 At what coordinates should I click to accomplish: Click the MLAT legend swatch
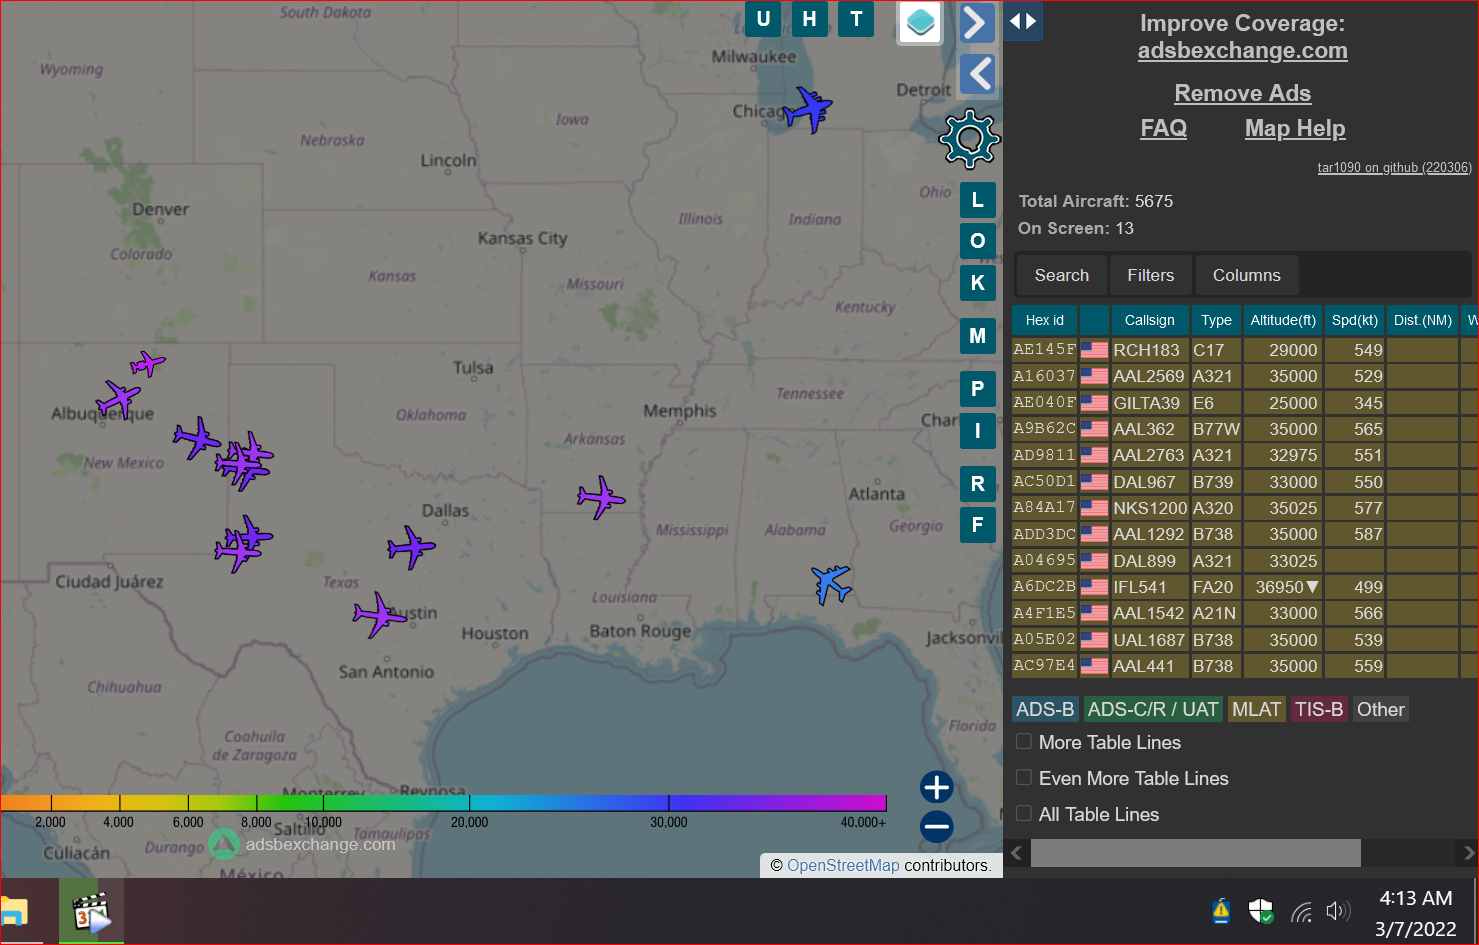[x=1256, y=709]
